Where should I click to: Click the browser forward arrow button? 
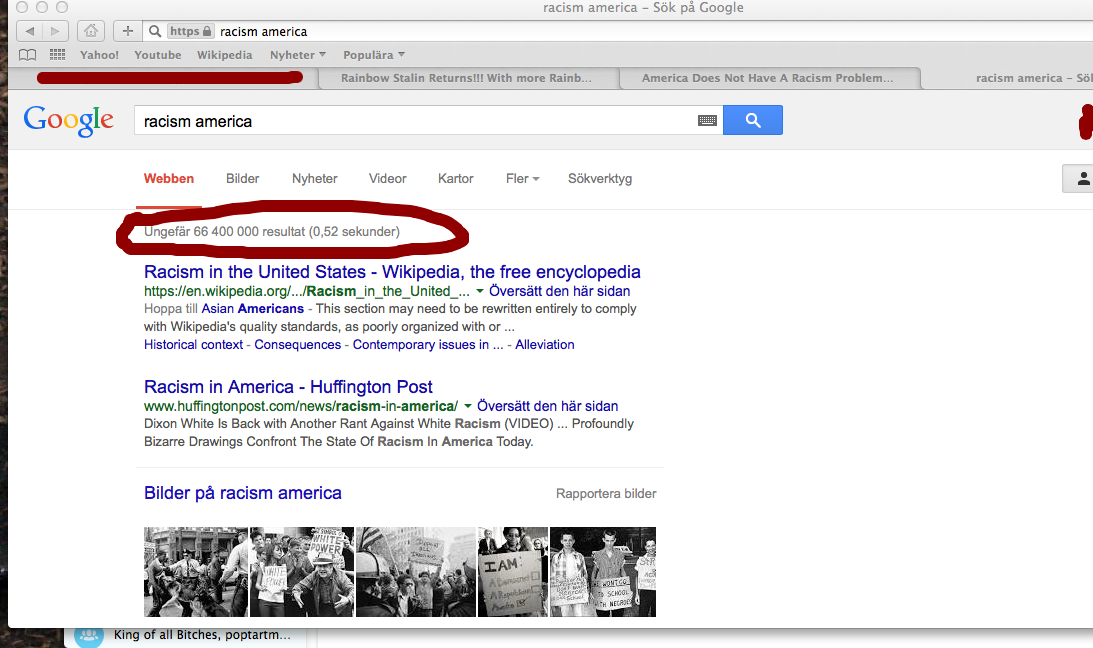point(55,31)
